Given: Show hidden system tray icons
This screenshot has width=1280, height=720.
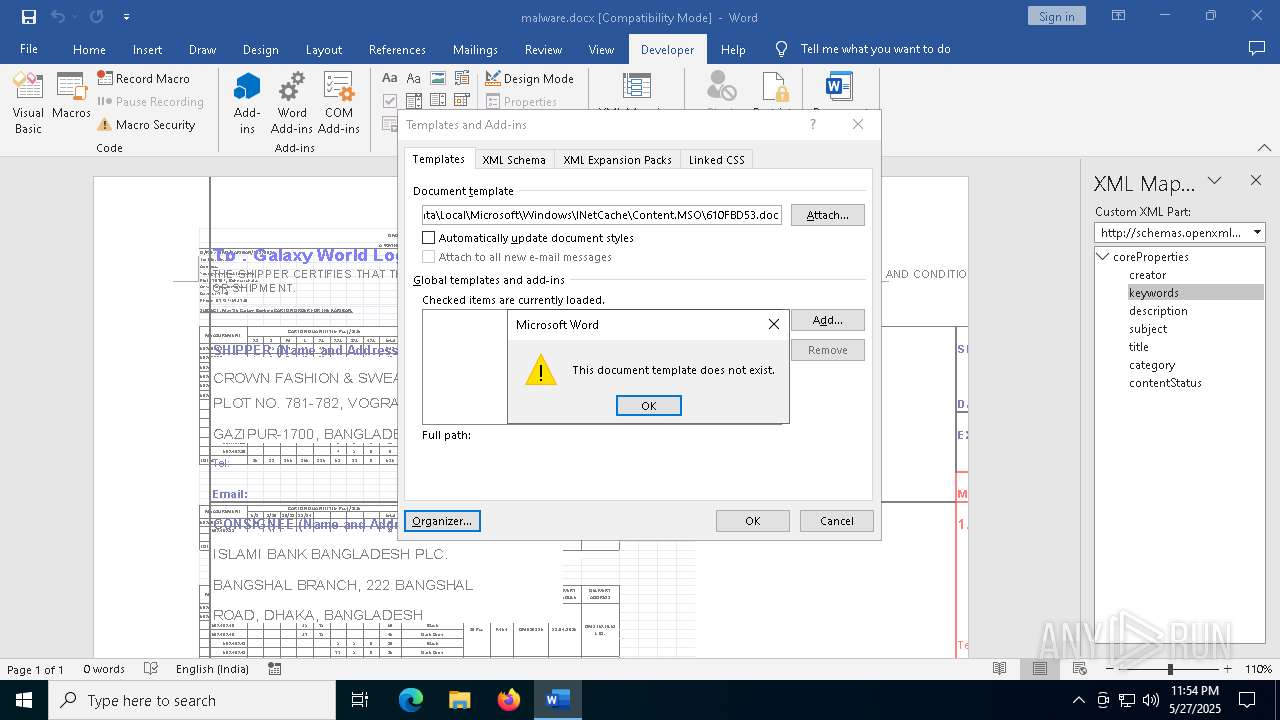Looking at the screenshot, I should click(1078, 701).
